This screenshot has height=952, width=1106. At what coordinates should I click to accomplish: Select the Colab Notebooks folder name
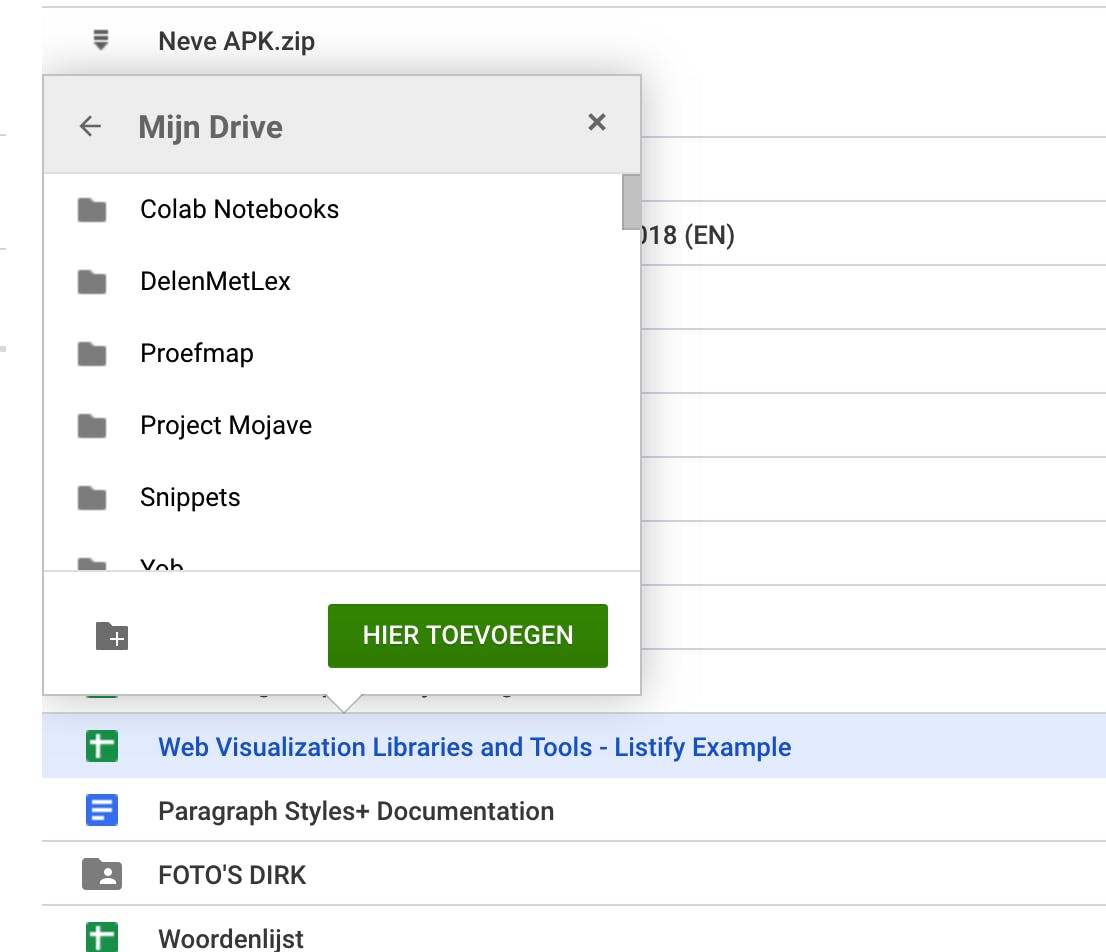coord(239,210)
